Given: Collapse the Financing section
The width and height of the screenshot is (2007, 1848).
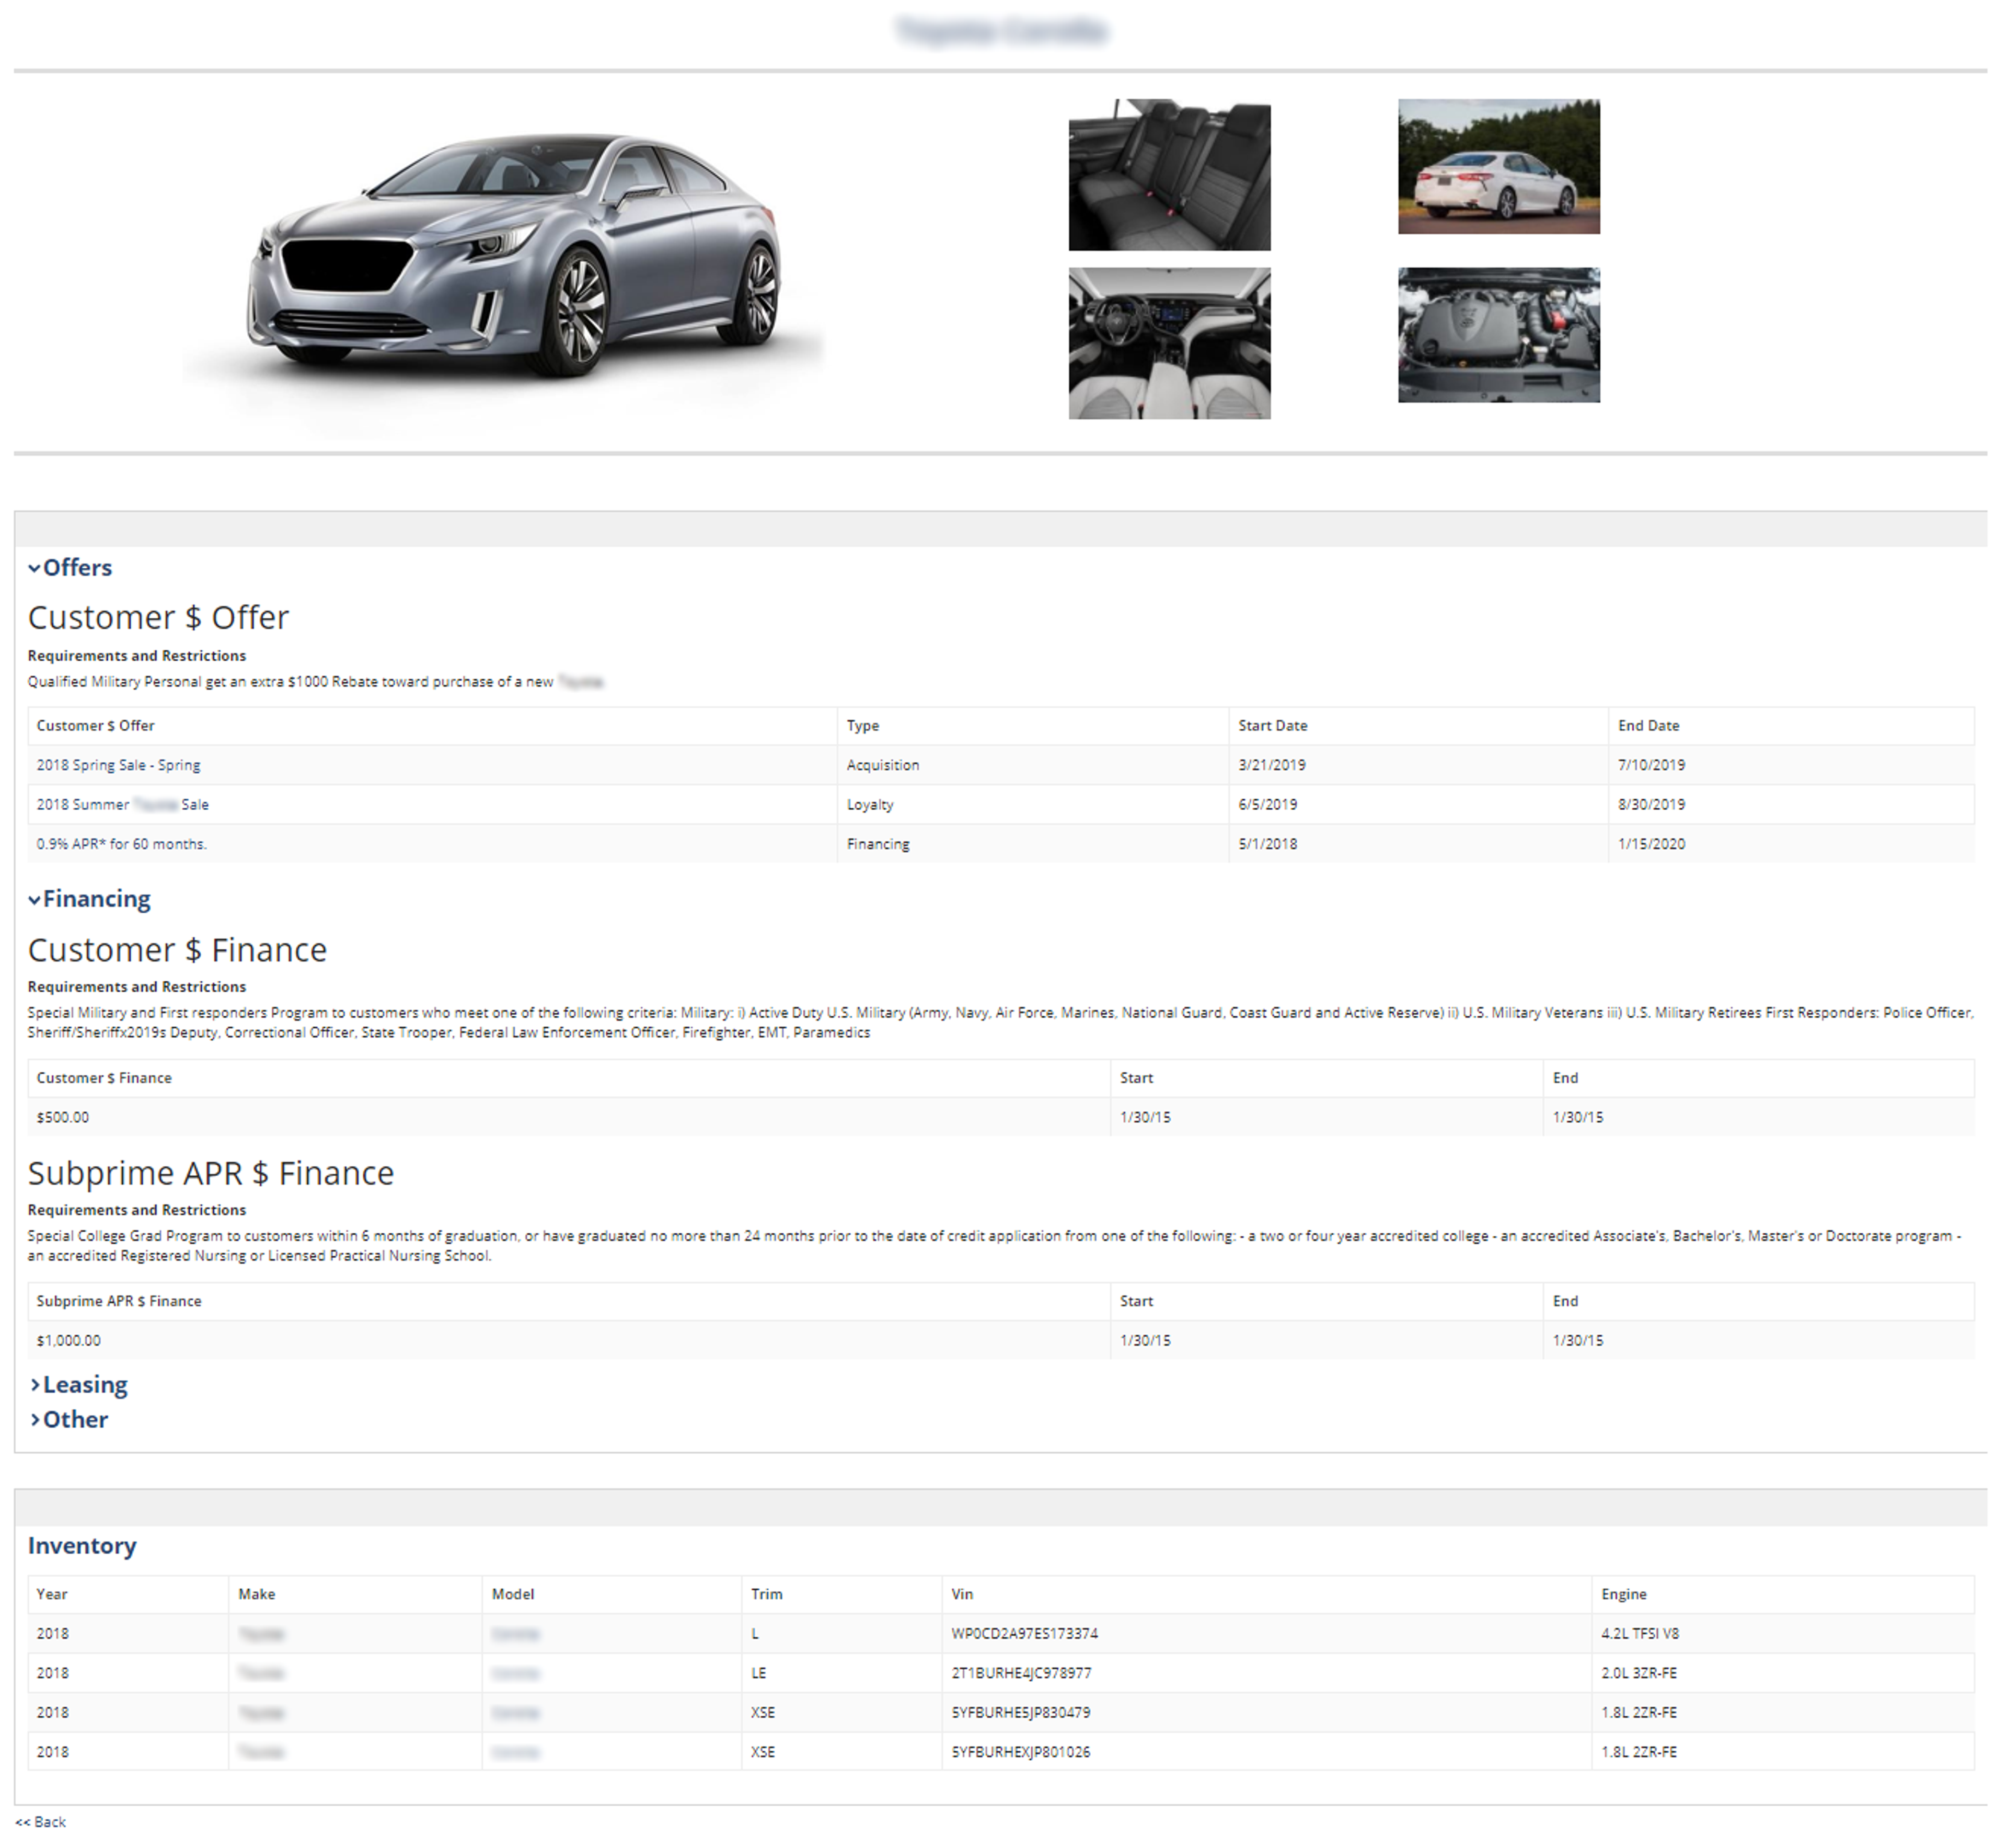Looking at the screenshot, I should tap(89, 899).
